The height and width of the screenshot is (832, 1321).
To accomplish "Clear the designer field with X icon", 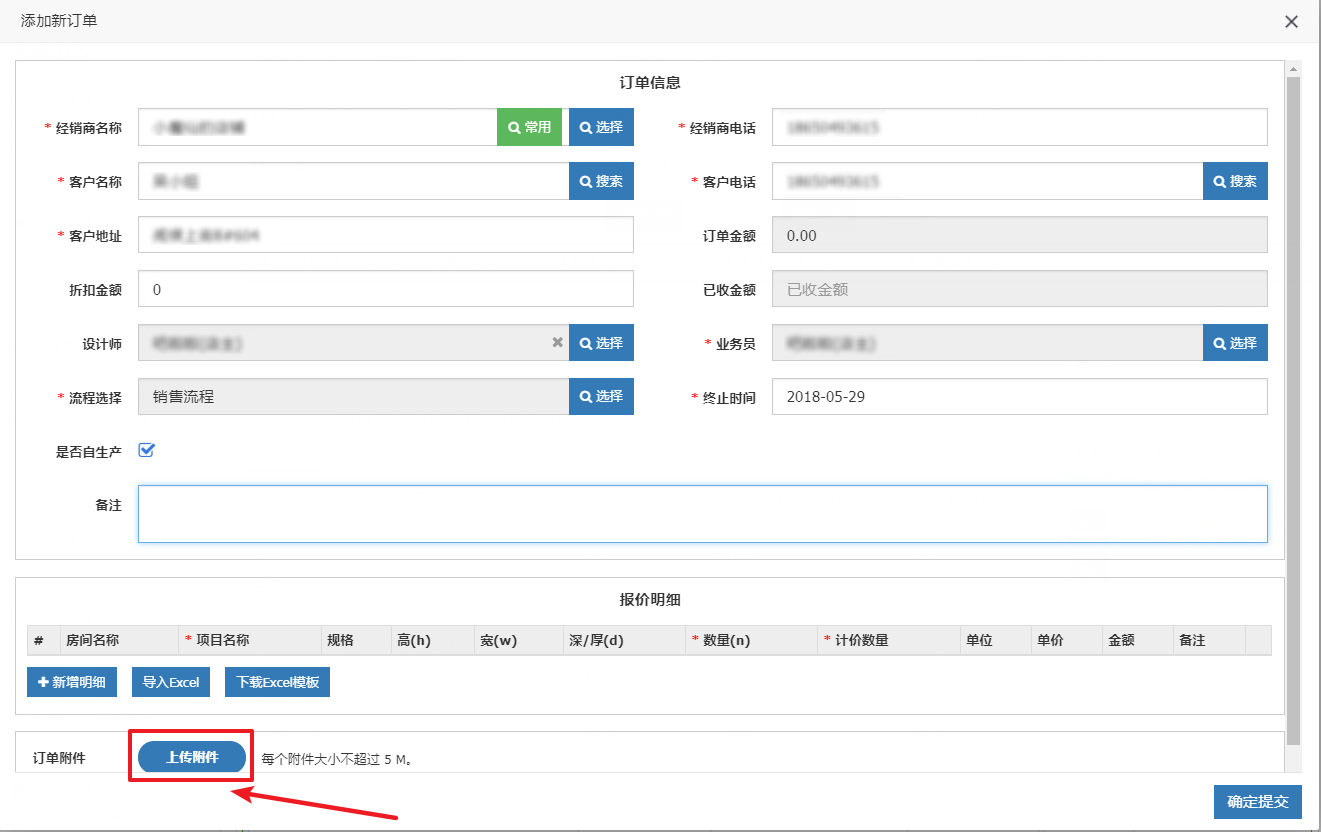I will [558, 342].
